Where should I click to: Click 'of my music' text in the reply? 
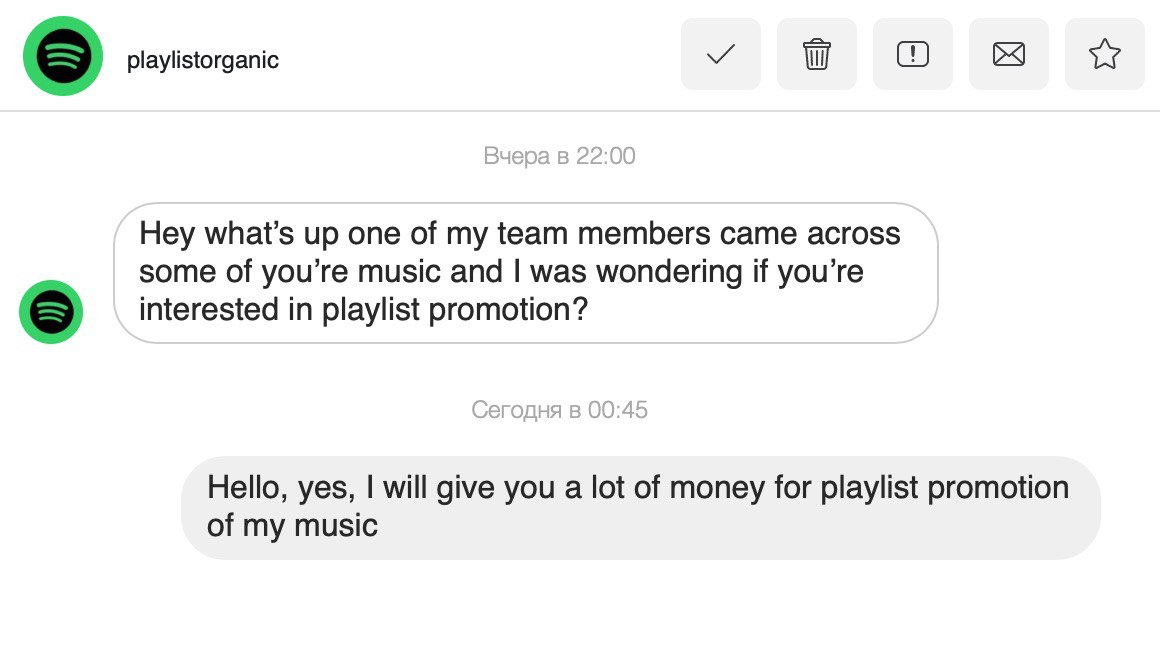point(292,526)
